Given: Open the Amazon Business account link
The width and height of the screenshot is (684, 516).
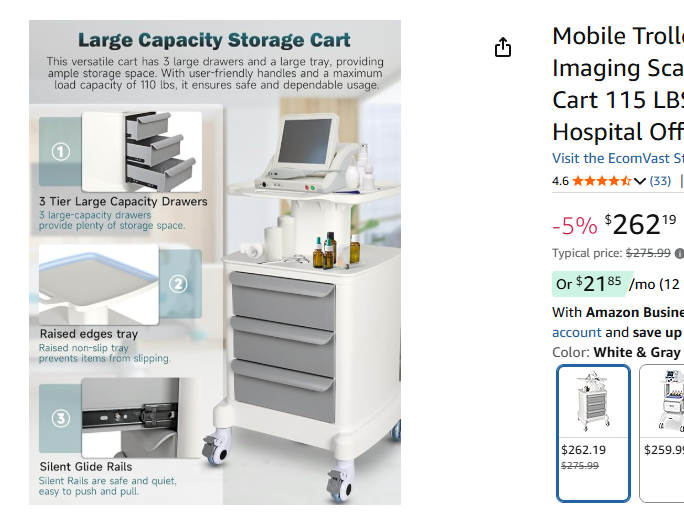Looking at the screenshot, I should coord(577,332).
